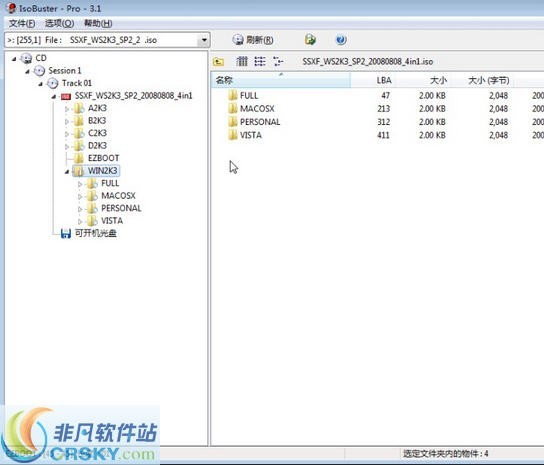Select the FULL folder in file list
The image size is (544, 465).
[x=249, y=95]
